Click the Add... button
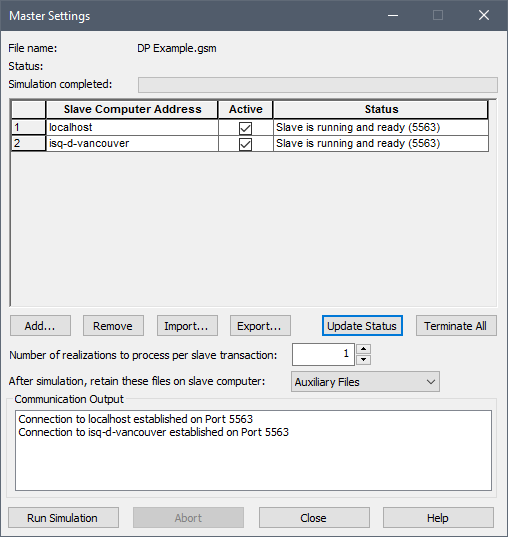 click(40, 326)
